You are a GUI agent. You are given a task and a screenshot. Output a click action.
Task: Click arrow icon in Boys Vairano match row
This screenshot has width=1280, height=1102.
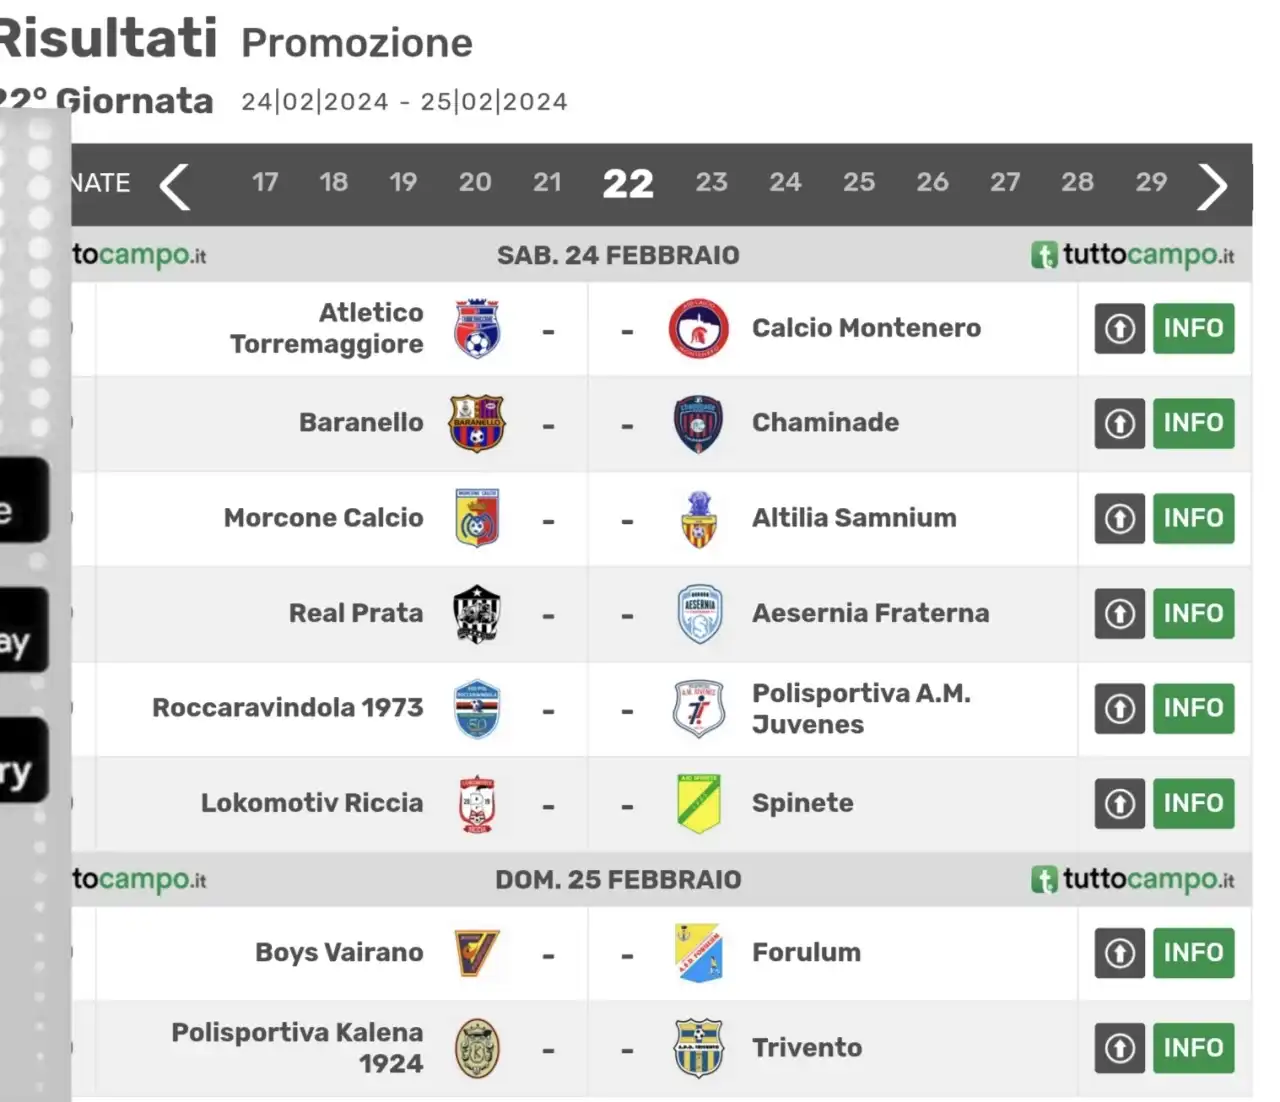tap(1119, 953)
